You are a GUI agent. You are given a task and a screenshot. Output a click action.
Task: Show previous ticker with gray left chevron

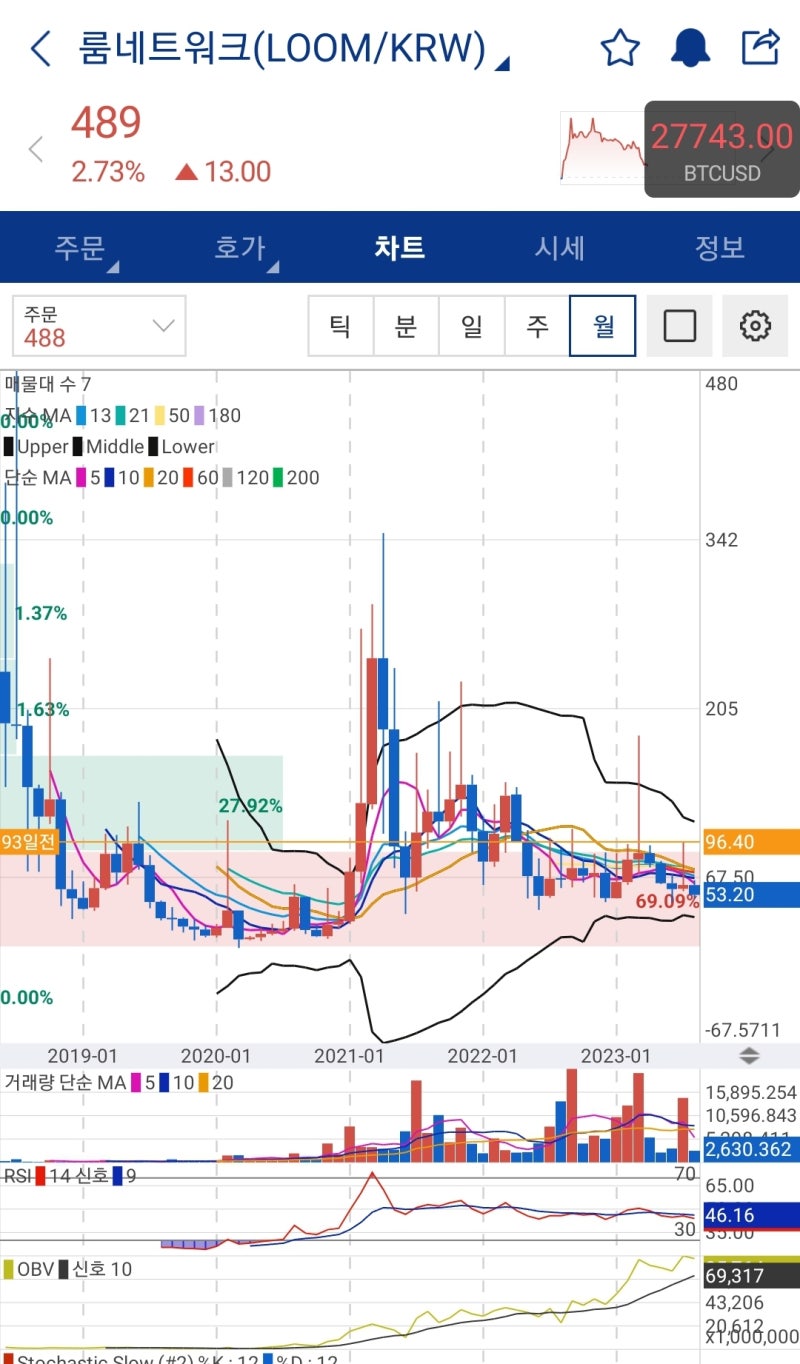(x=36, y=150)
